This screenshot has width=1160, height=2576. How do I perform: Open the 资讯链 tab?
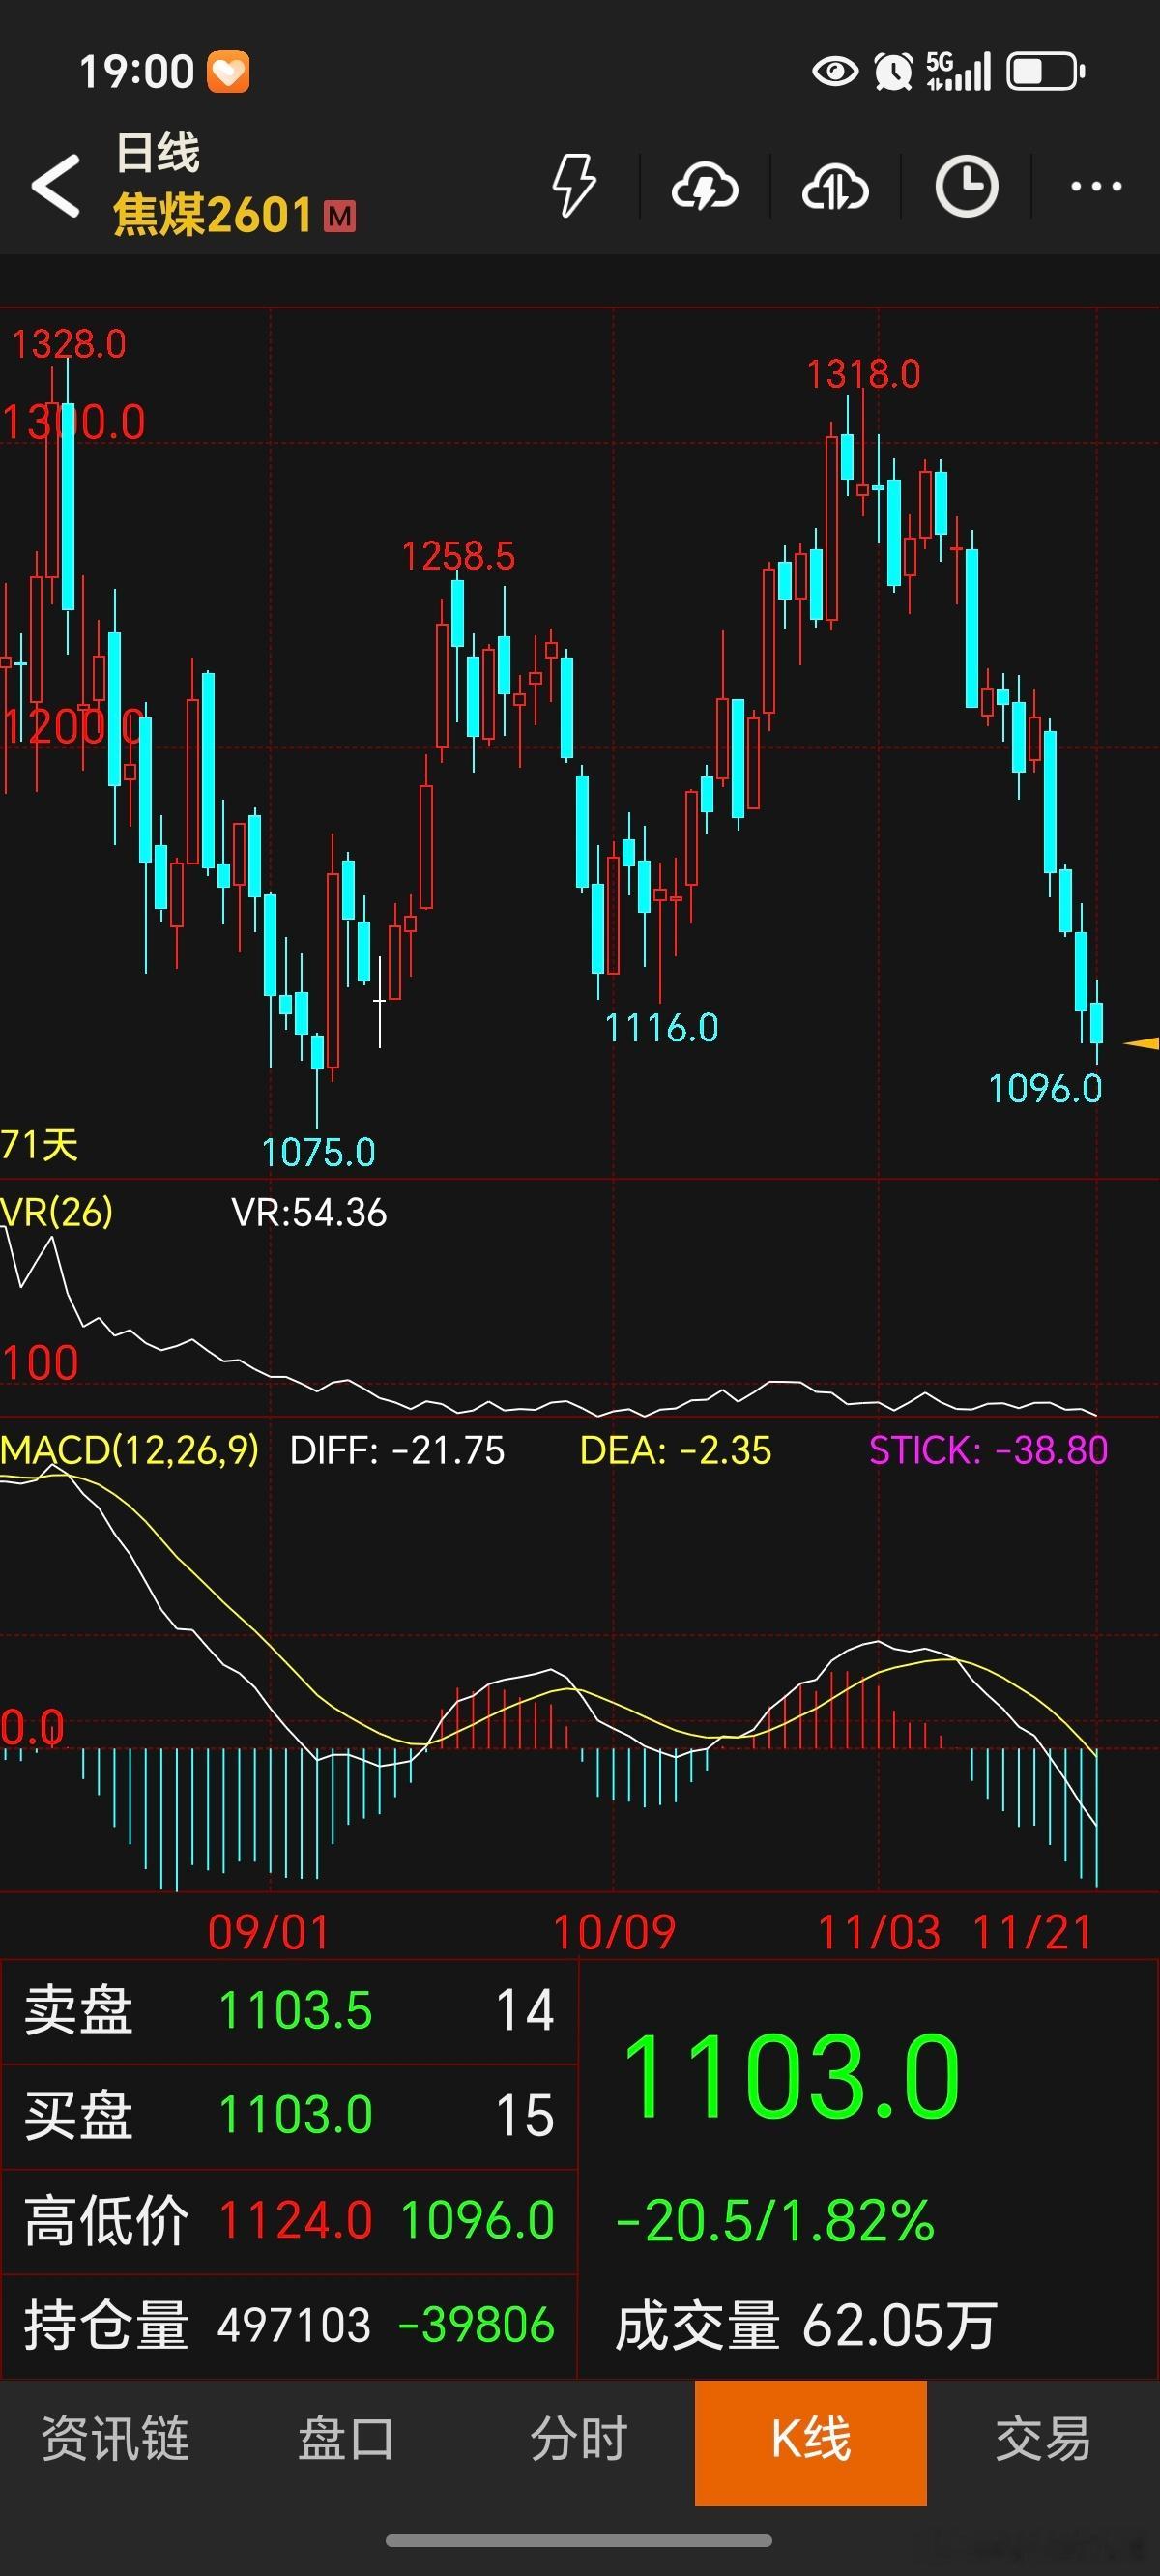[115, 2437]
